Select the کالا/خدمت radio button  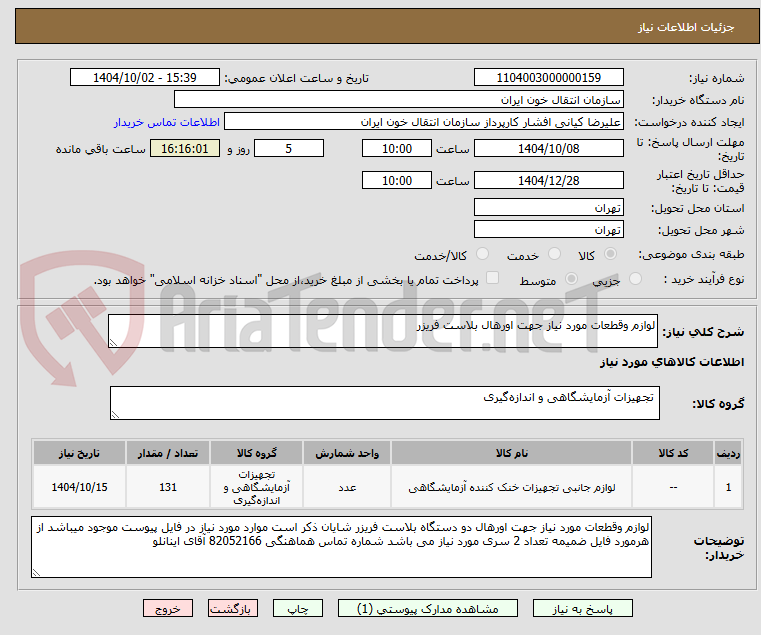tap(482, 254)
